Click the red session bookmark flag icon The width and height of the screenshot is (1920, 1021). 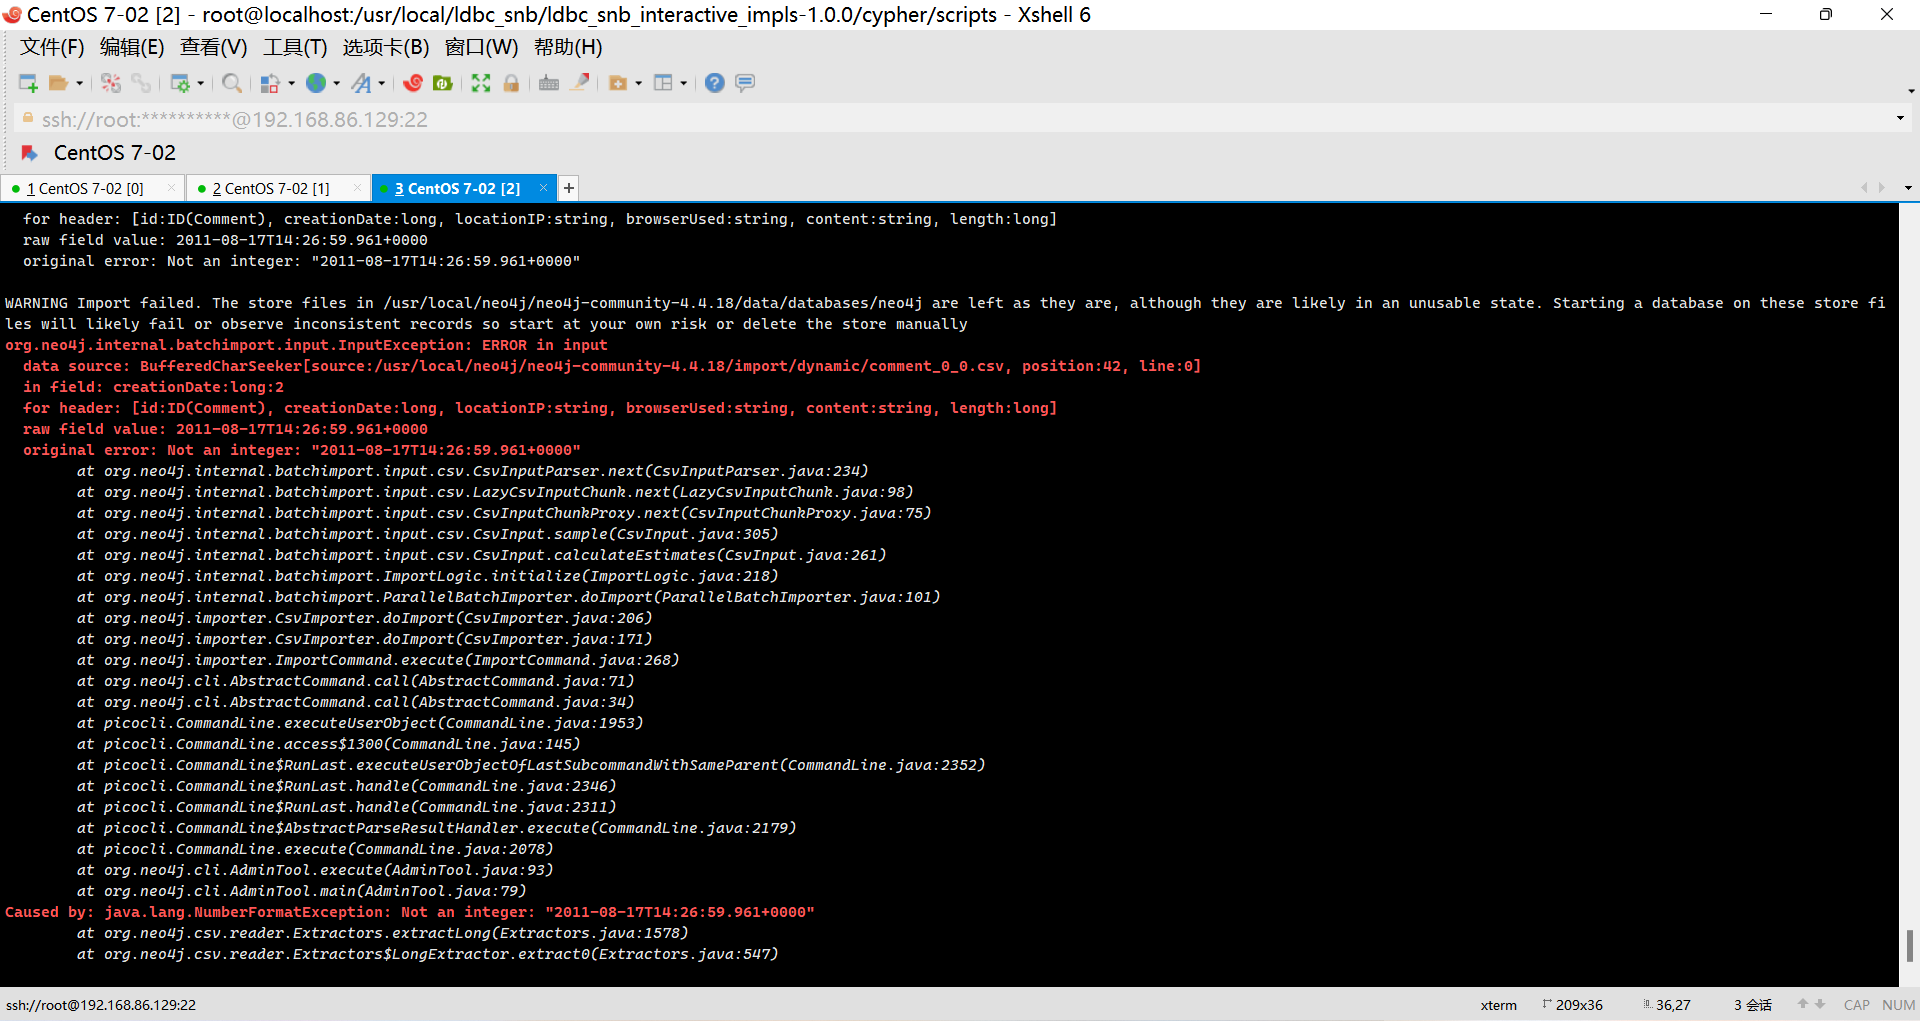click(x=30, y=153)
